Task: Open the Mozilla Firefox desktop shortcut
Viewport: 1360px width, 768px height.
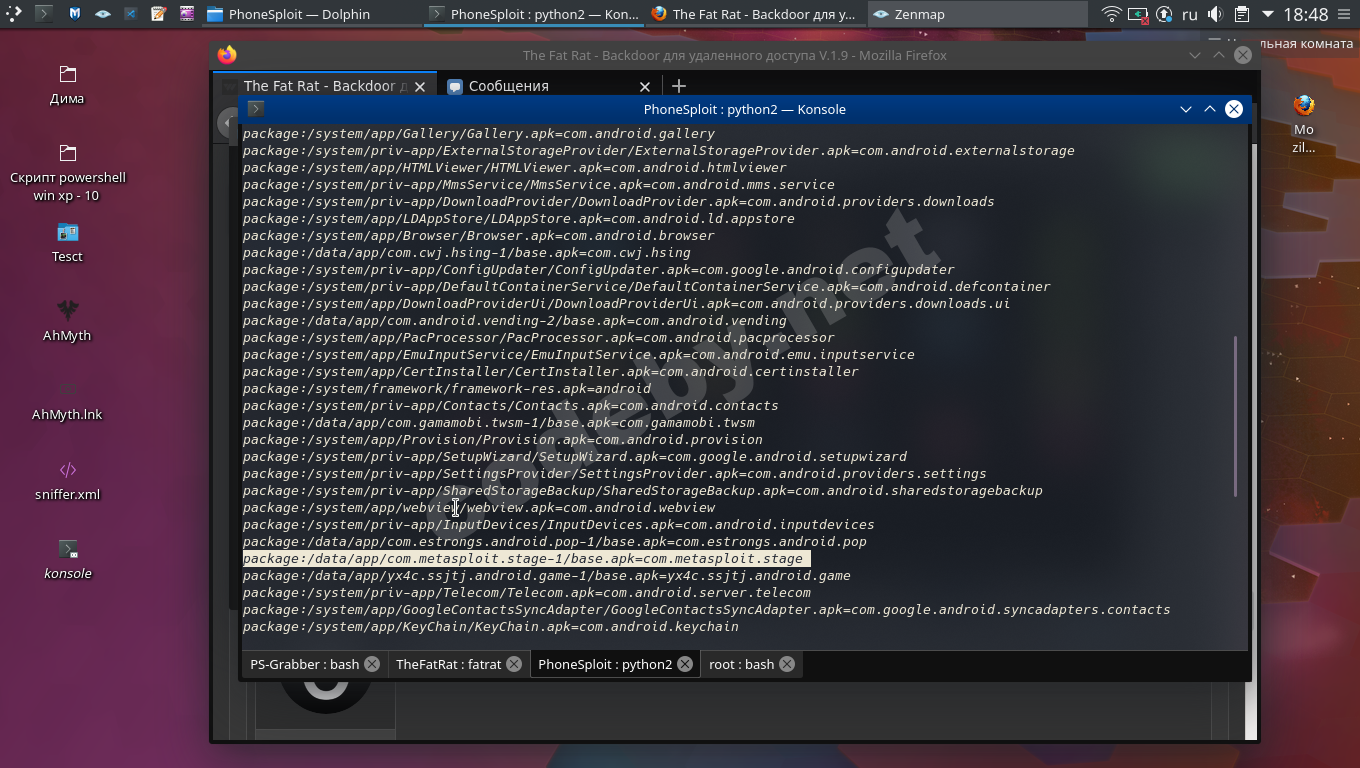Action: (1303, 124)
